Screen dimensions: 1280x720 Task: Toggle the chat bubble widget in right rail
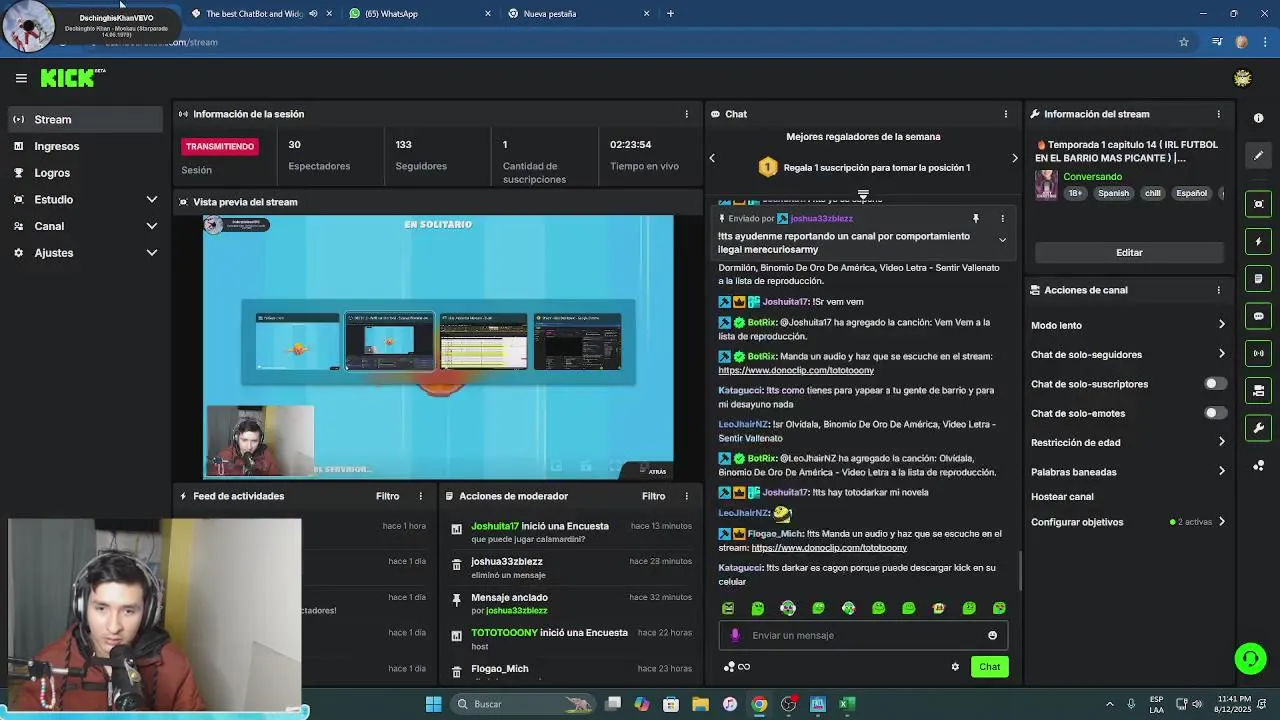(x=1258, y=316)
